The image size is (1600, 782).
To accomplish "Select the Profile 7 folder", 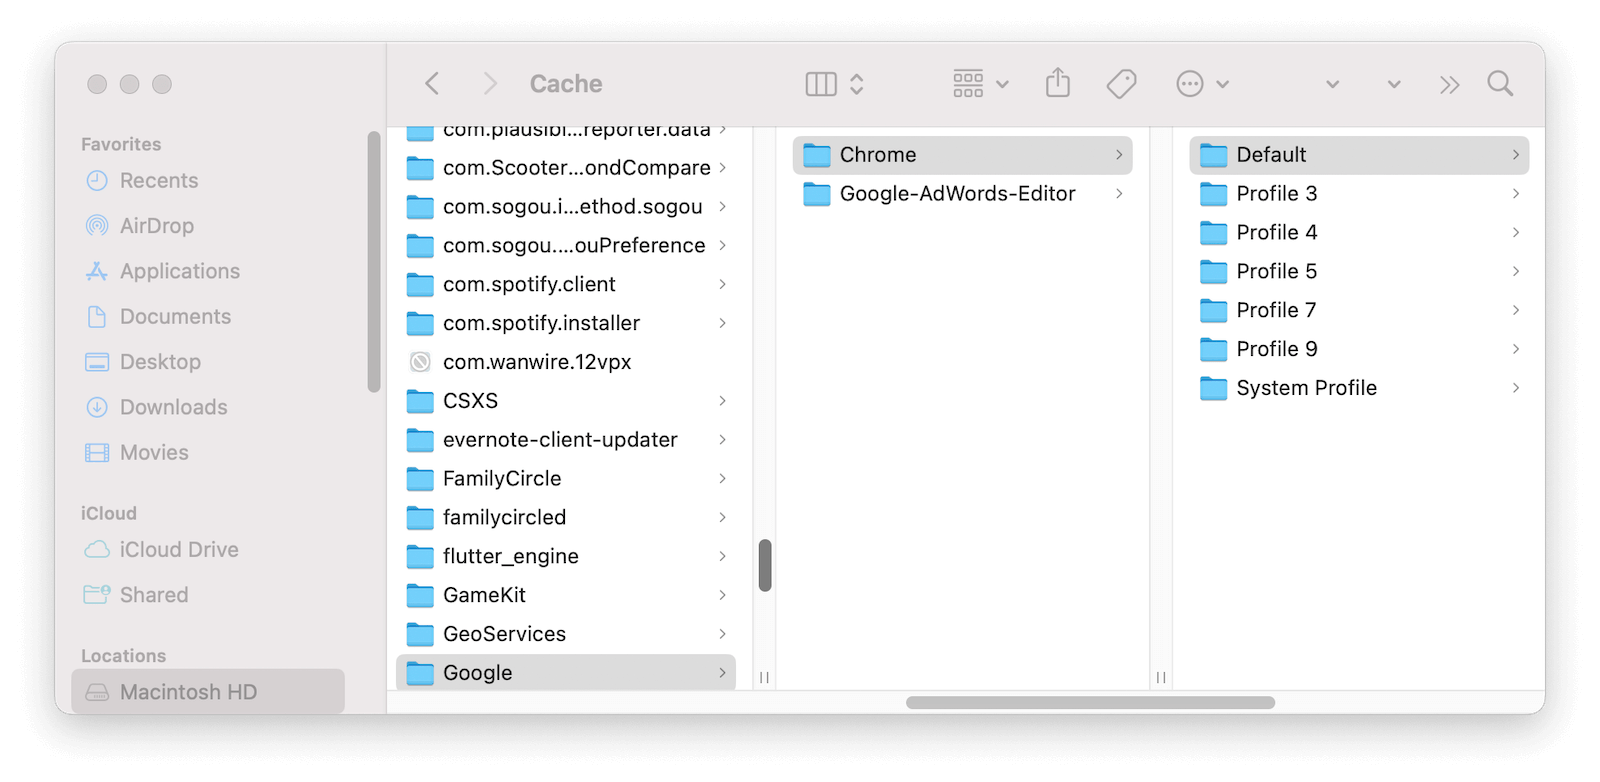I will (x=1359, y=311).
